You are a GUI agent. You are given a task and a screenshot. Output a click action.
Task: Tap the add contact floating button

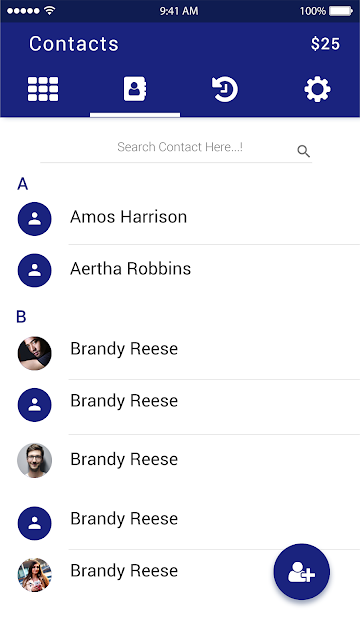click(x=302, y=571)
